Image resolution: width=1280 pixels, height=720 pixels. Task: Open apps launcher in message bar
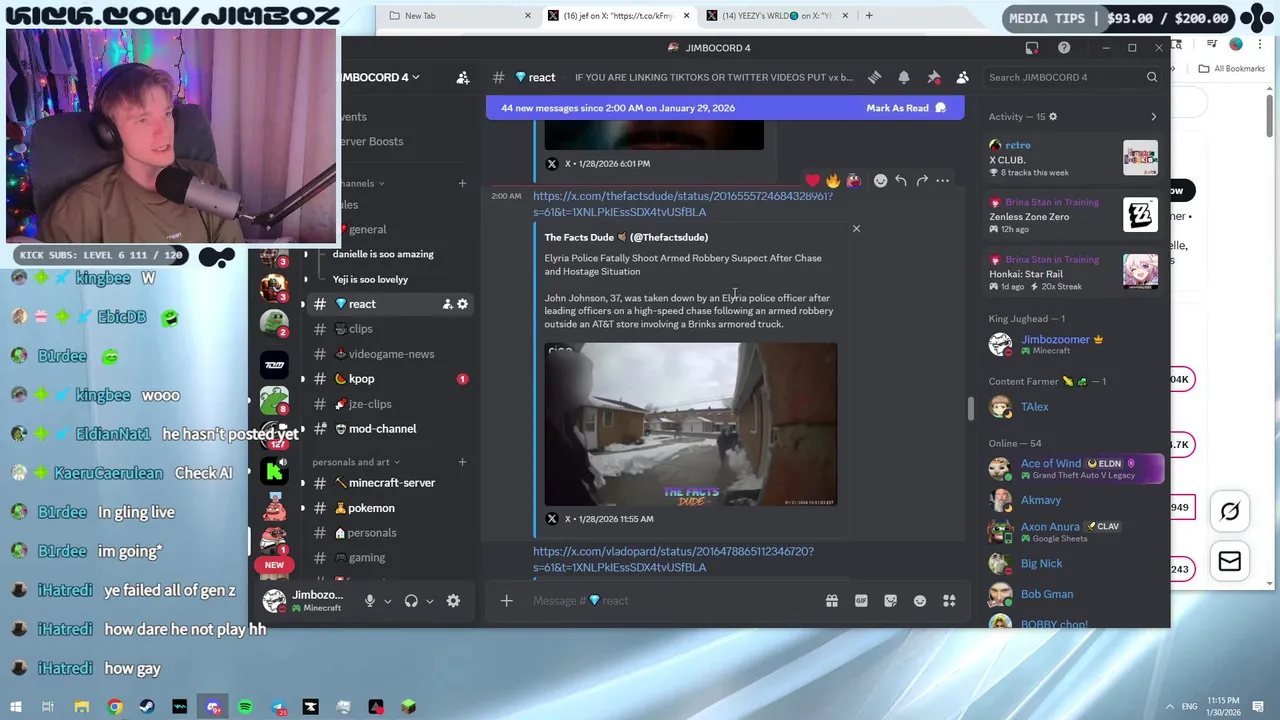949,600
